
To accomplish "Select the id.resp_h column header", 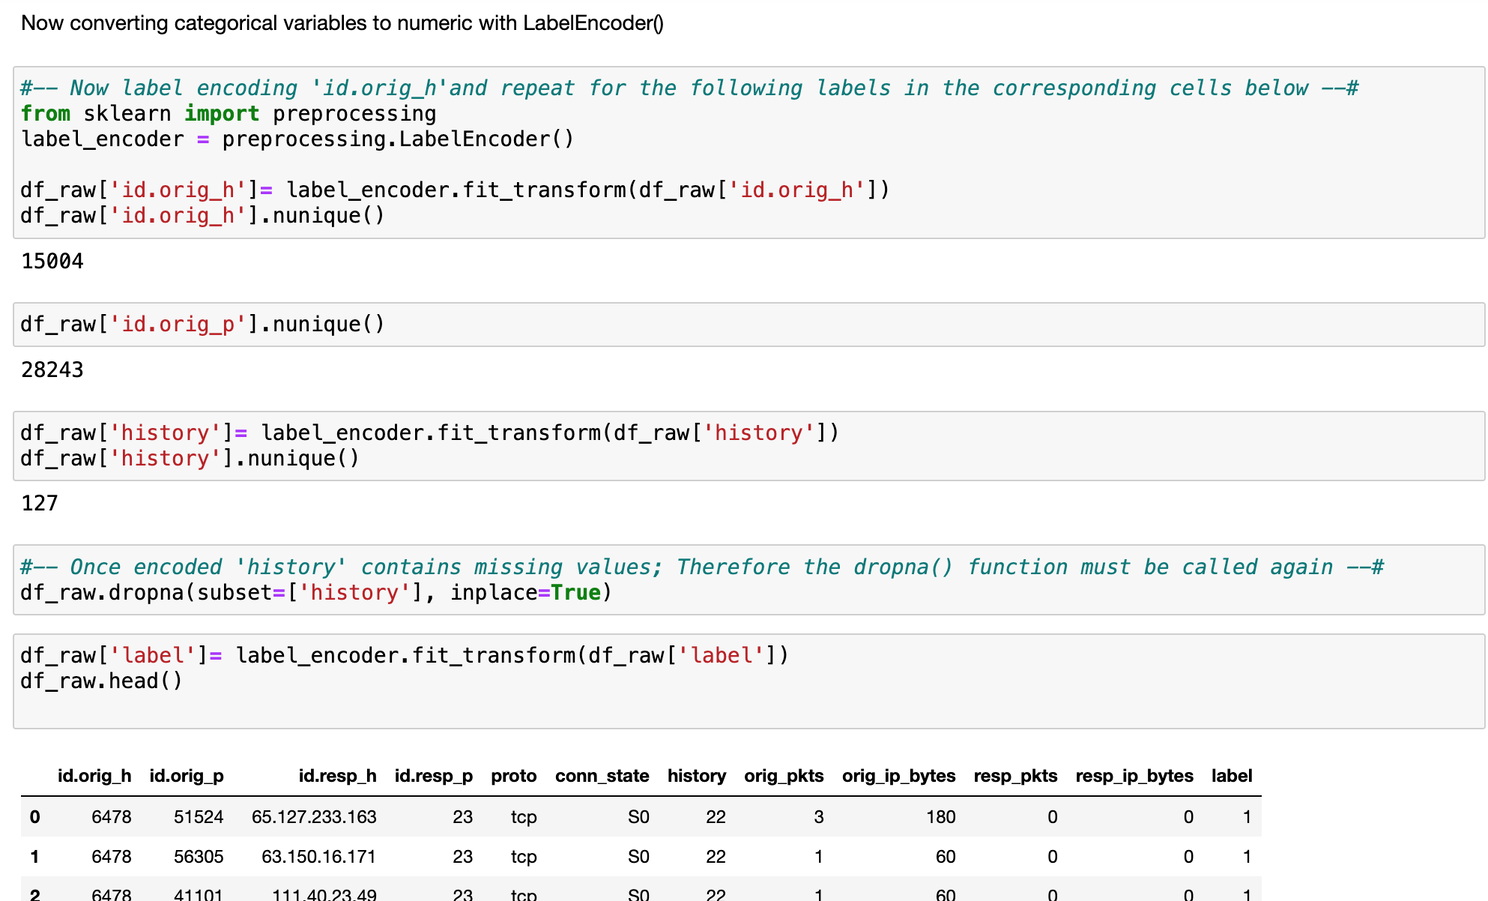I will (337, 776).
